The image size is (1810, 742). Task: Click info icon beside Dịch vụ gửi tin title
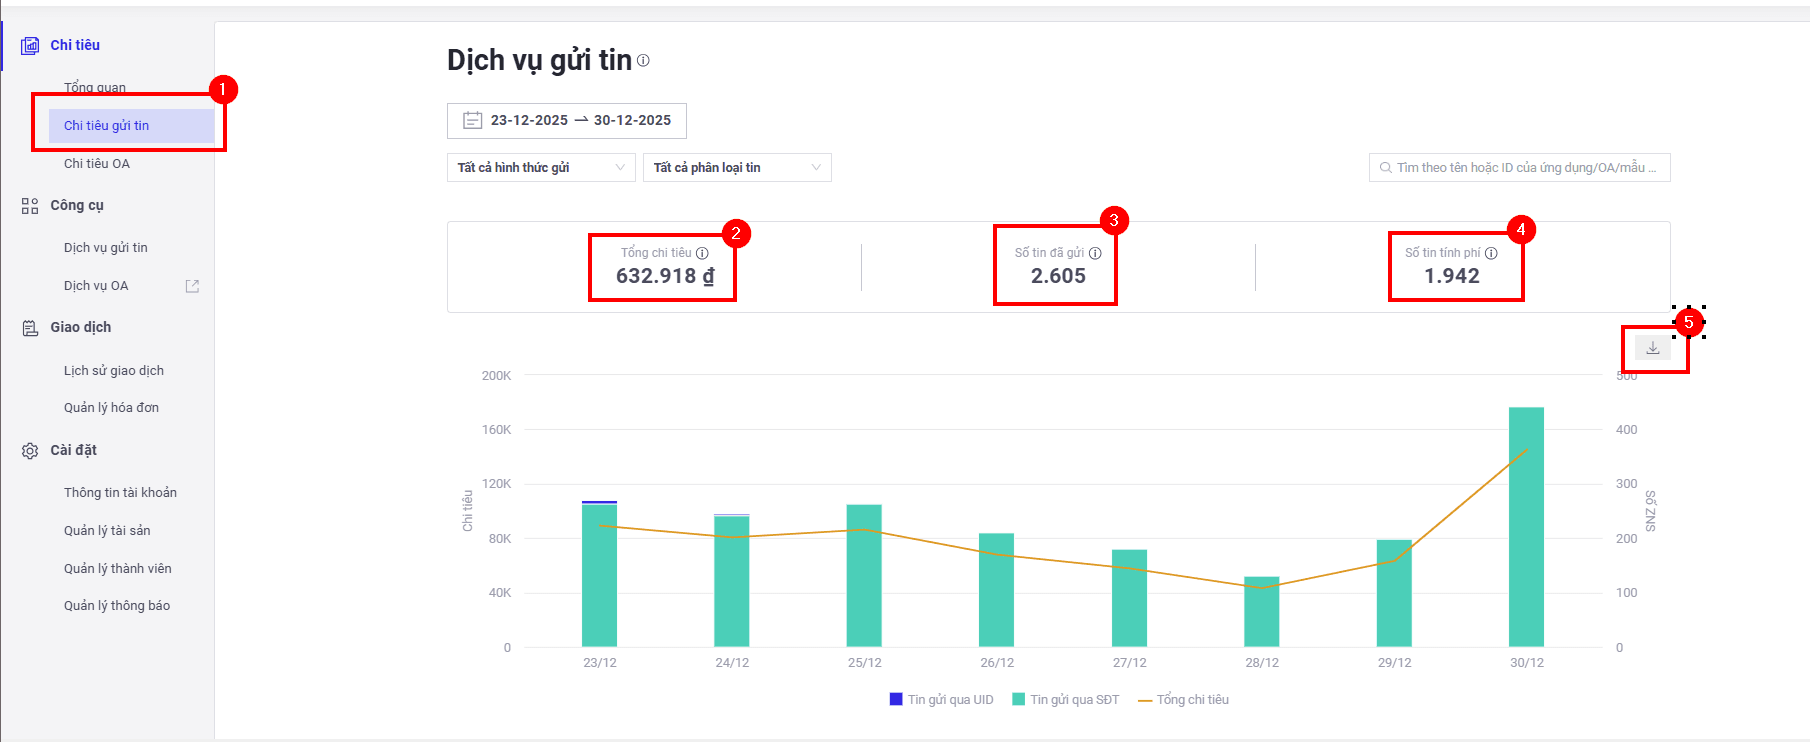coord(643,60)
